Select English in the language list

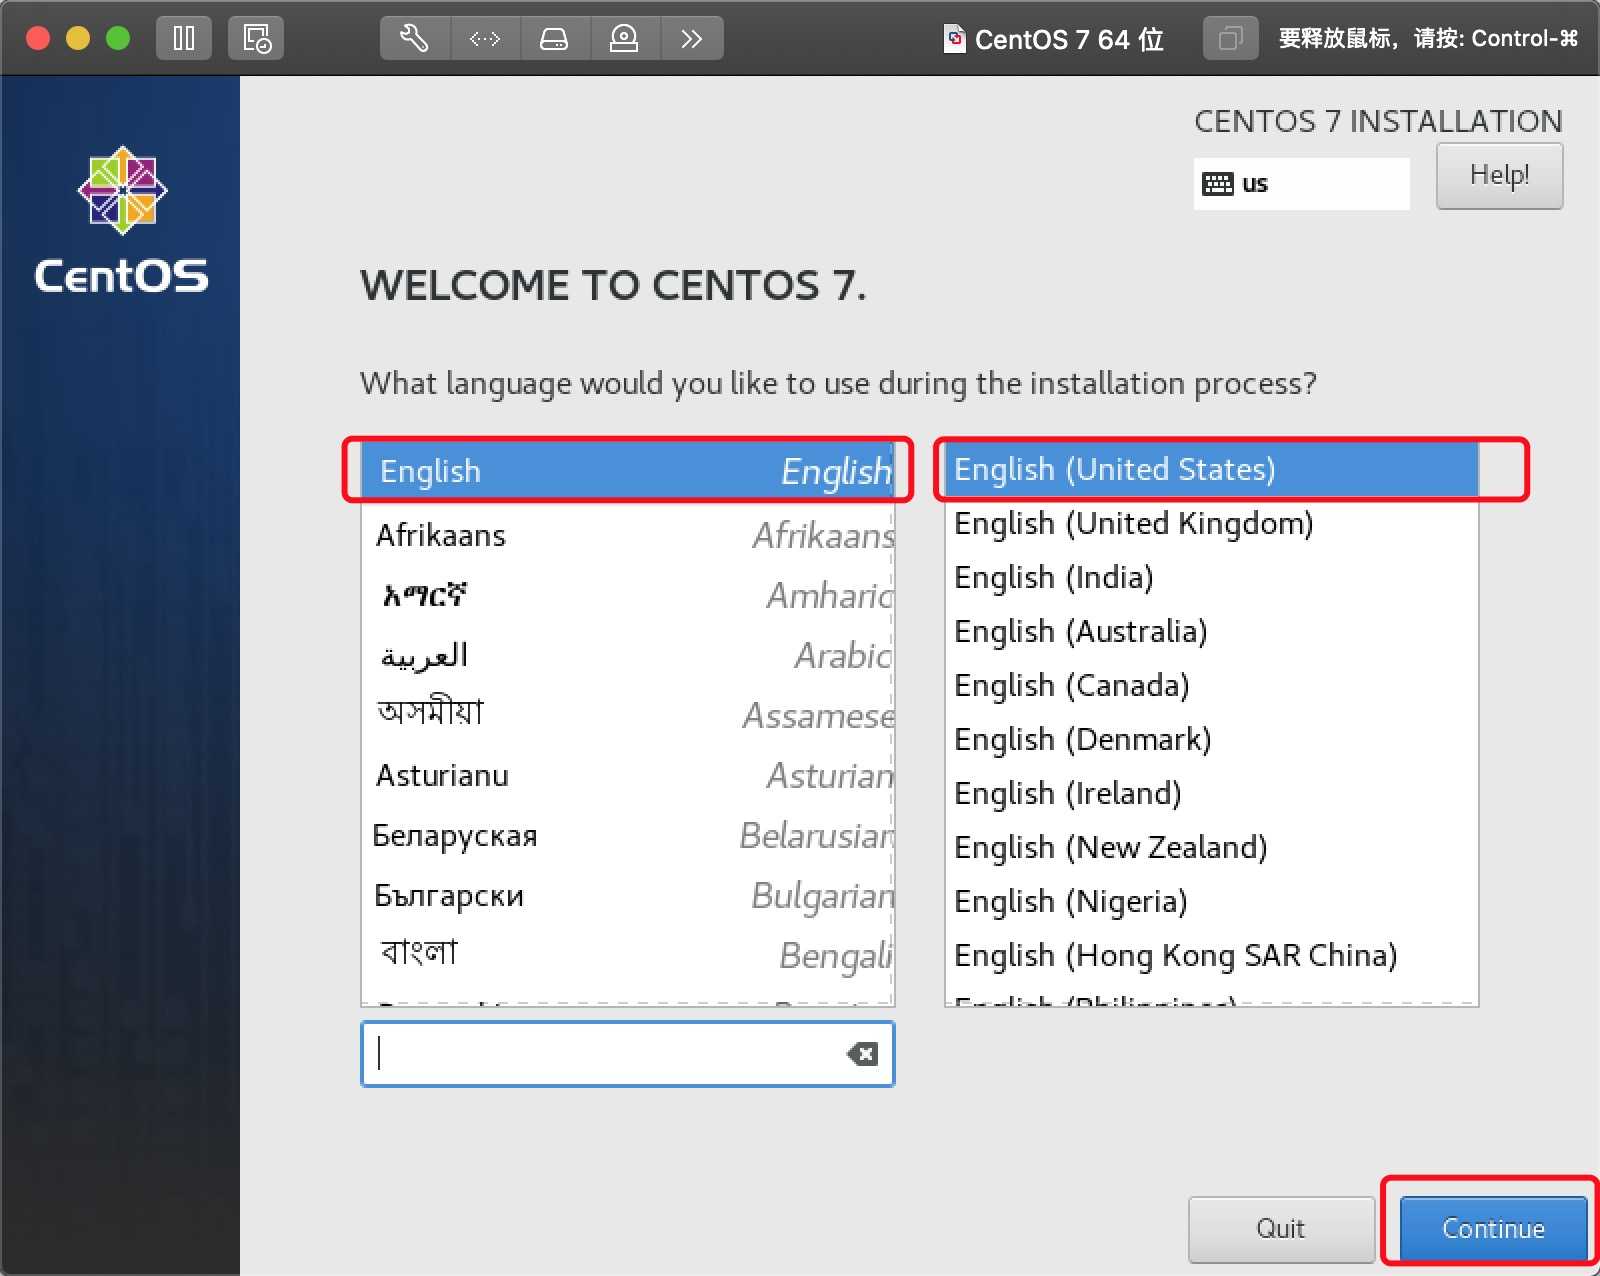pos(628,470)
